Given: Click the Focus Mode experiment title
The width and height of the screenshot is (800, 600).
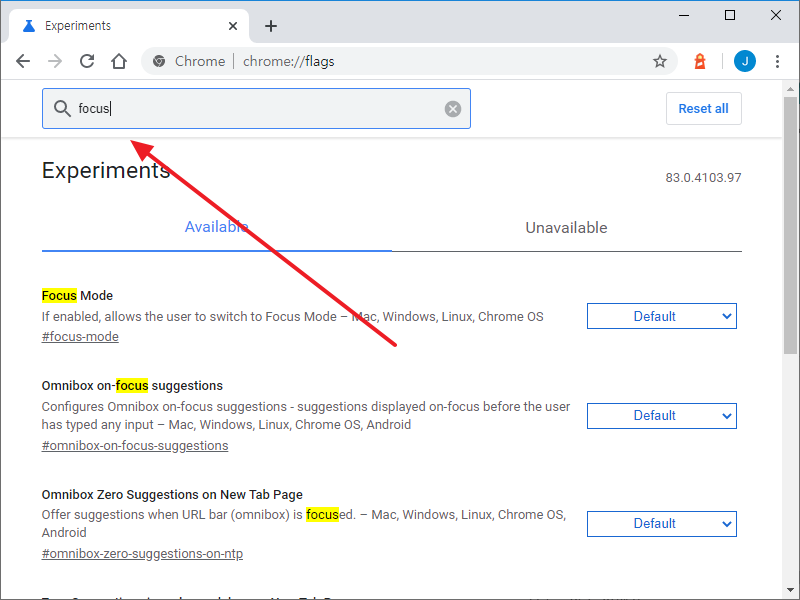Looking at the screenshot, I should [77, 295].
